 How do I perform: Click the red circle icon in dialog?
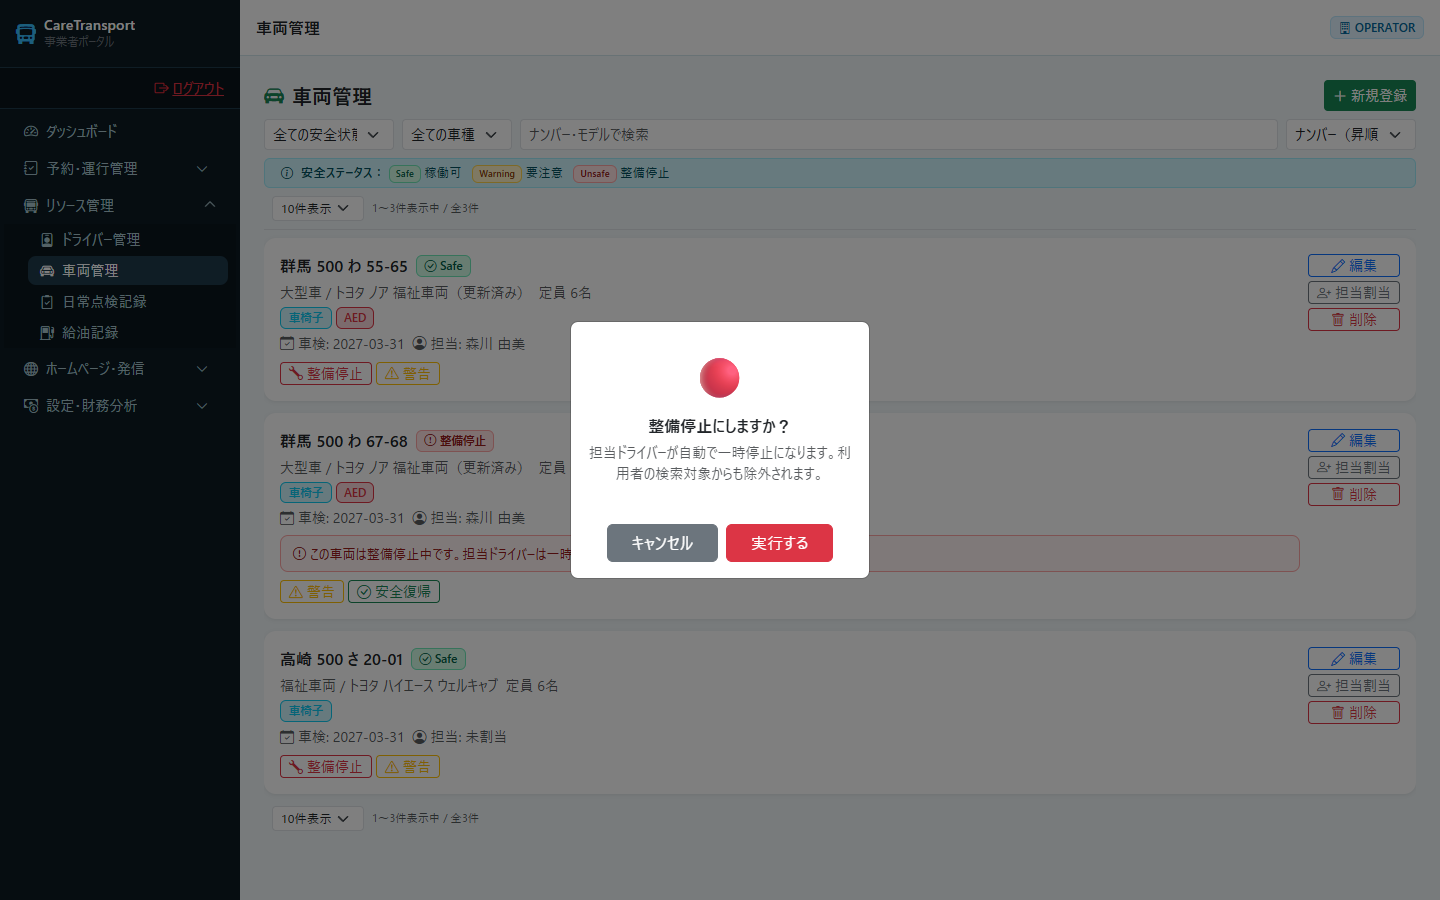pyautogui.click(x=720, y=378)
